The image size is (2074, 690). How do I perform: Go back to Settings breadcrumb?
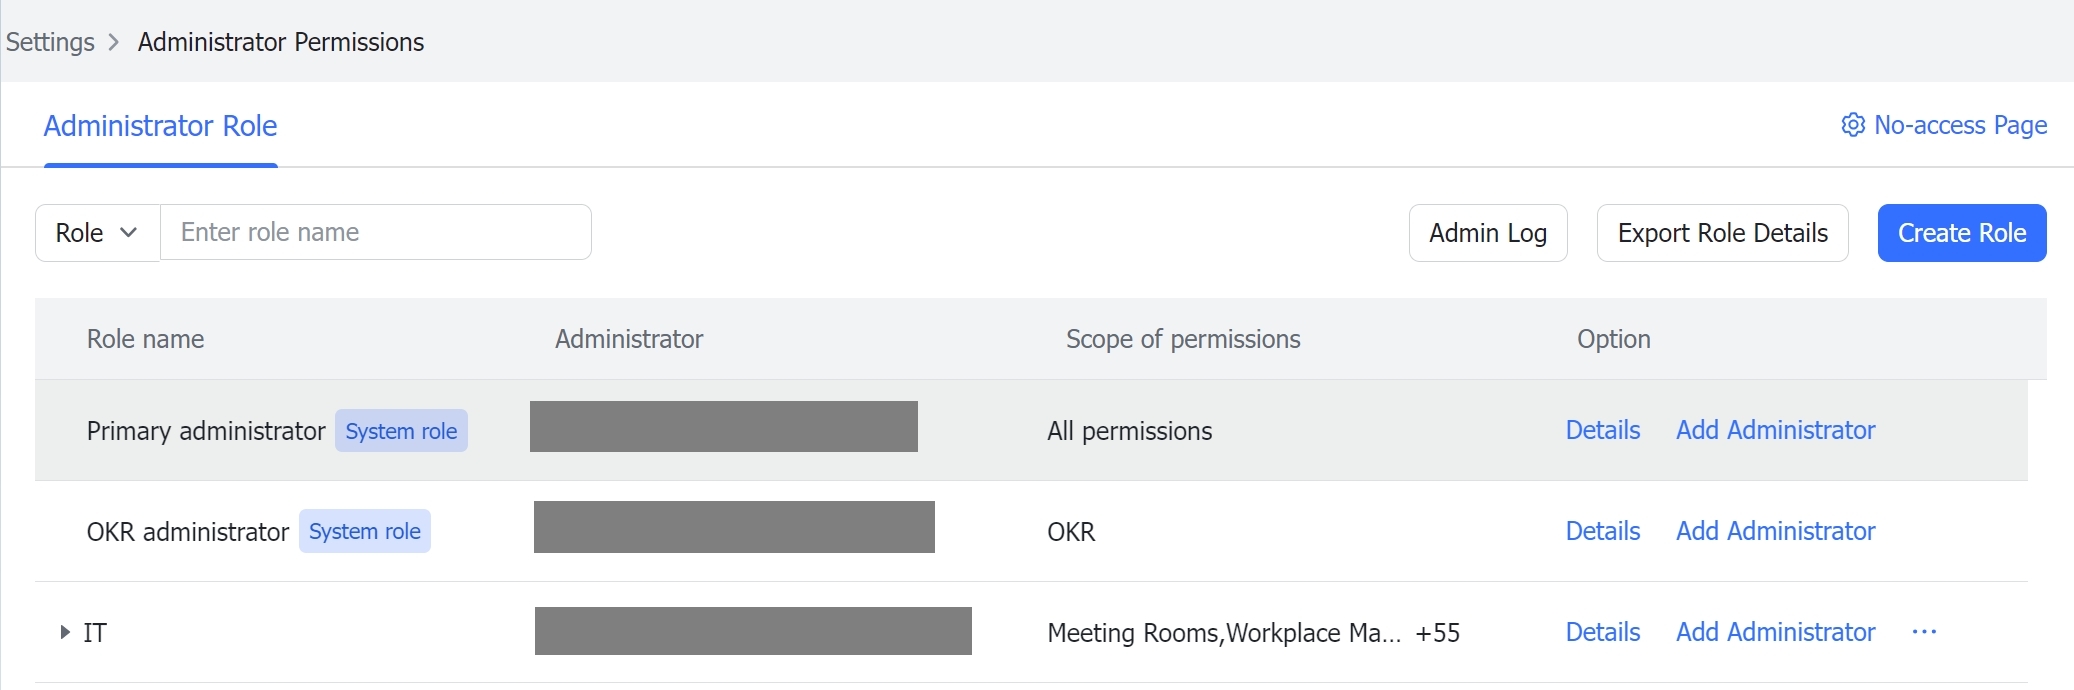click(x=50, y=42)
